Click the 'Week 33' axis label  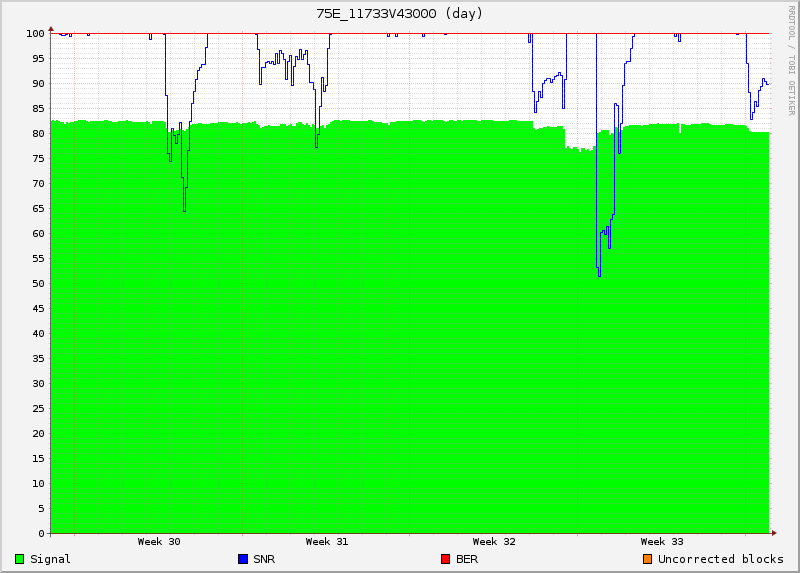tap(662, 542)
